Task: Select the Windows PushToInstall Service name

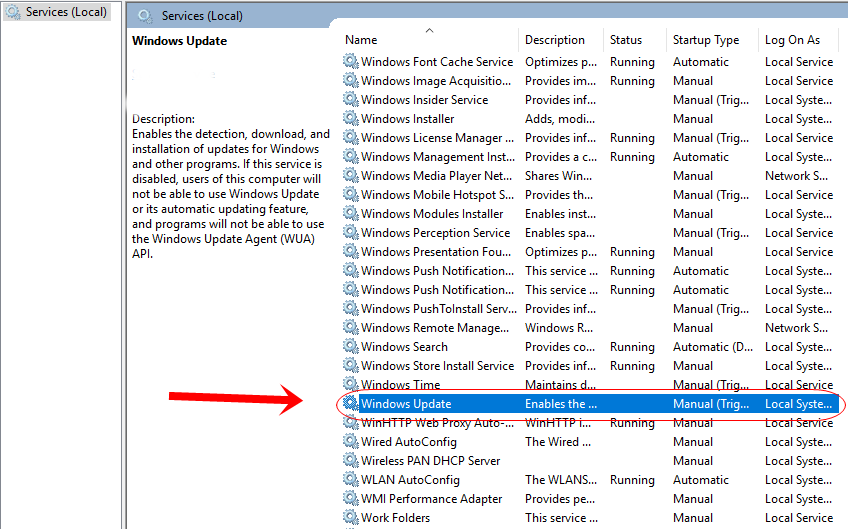Action: 439,309
